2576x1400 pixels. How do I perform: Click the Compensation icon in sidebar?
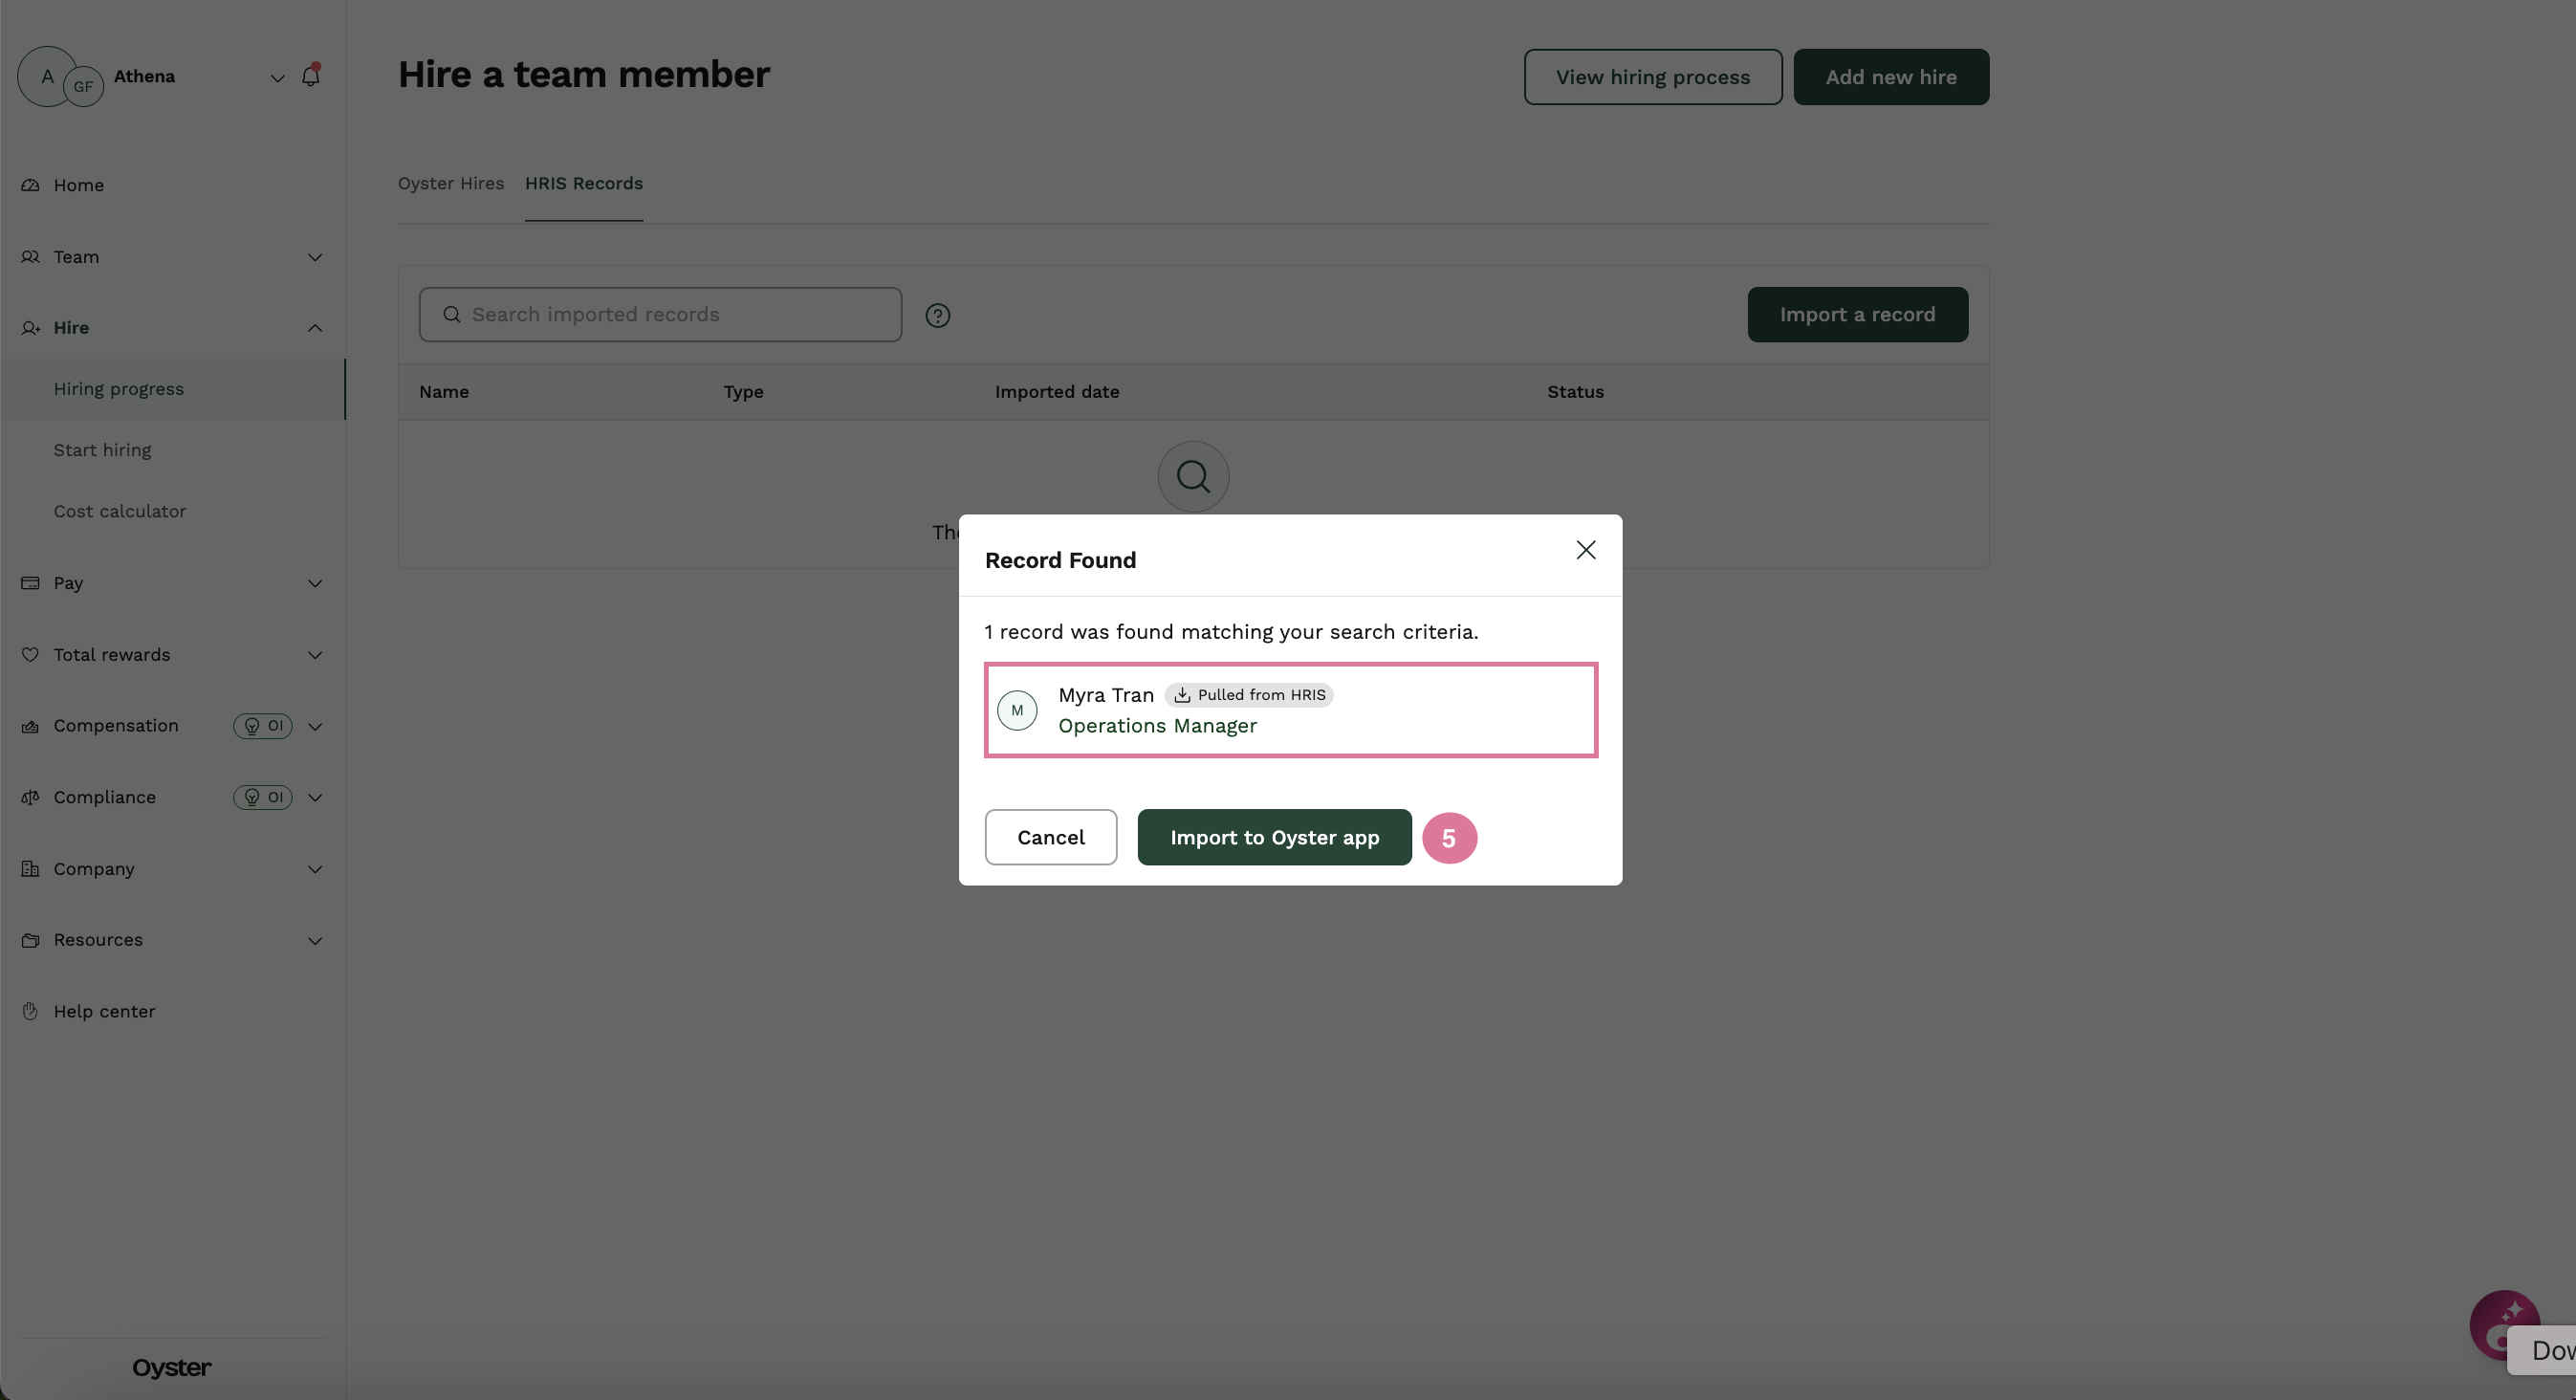(x=30, y=726)
